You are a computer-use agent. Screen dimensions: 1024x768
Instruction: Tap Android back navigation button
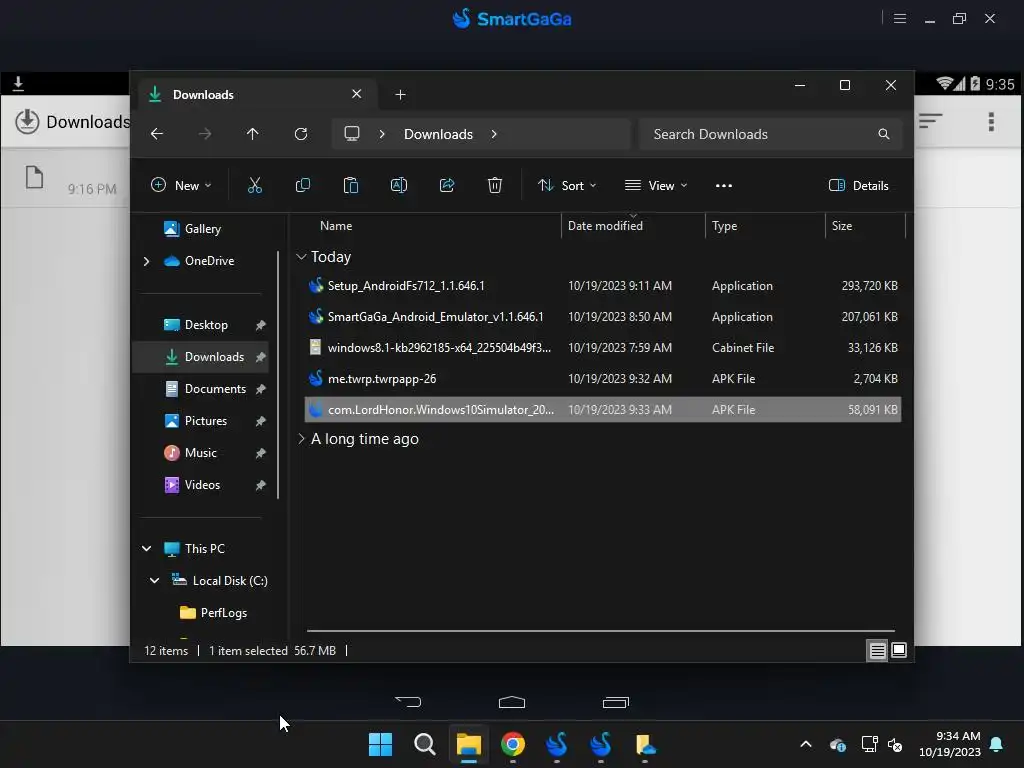pyautogui.click(x=408, y=702)
